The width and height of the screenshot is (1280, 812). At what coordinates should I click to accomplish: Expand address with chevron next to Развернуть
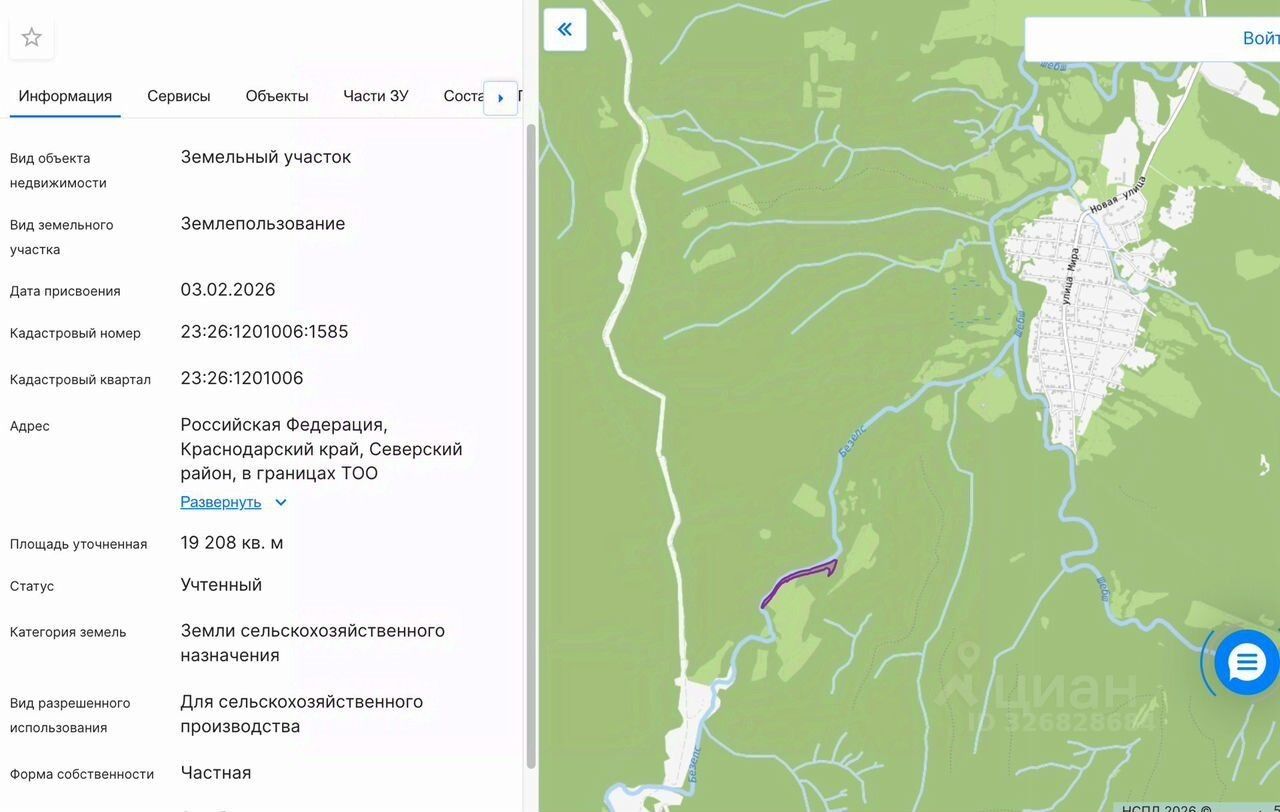[281, 503]
